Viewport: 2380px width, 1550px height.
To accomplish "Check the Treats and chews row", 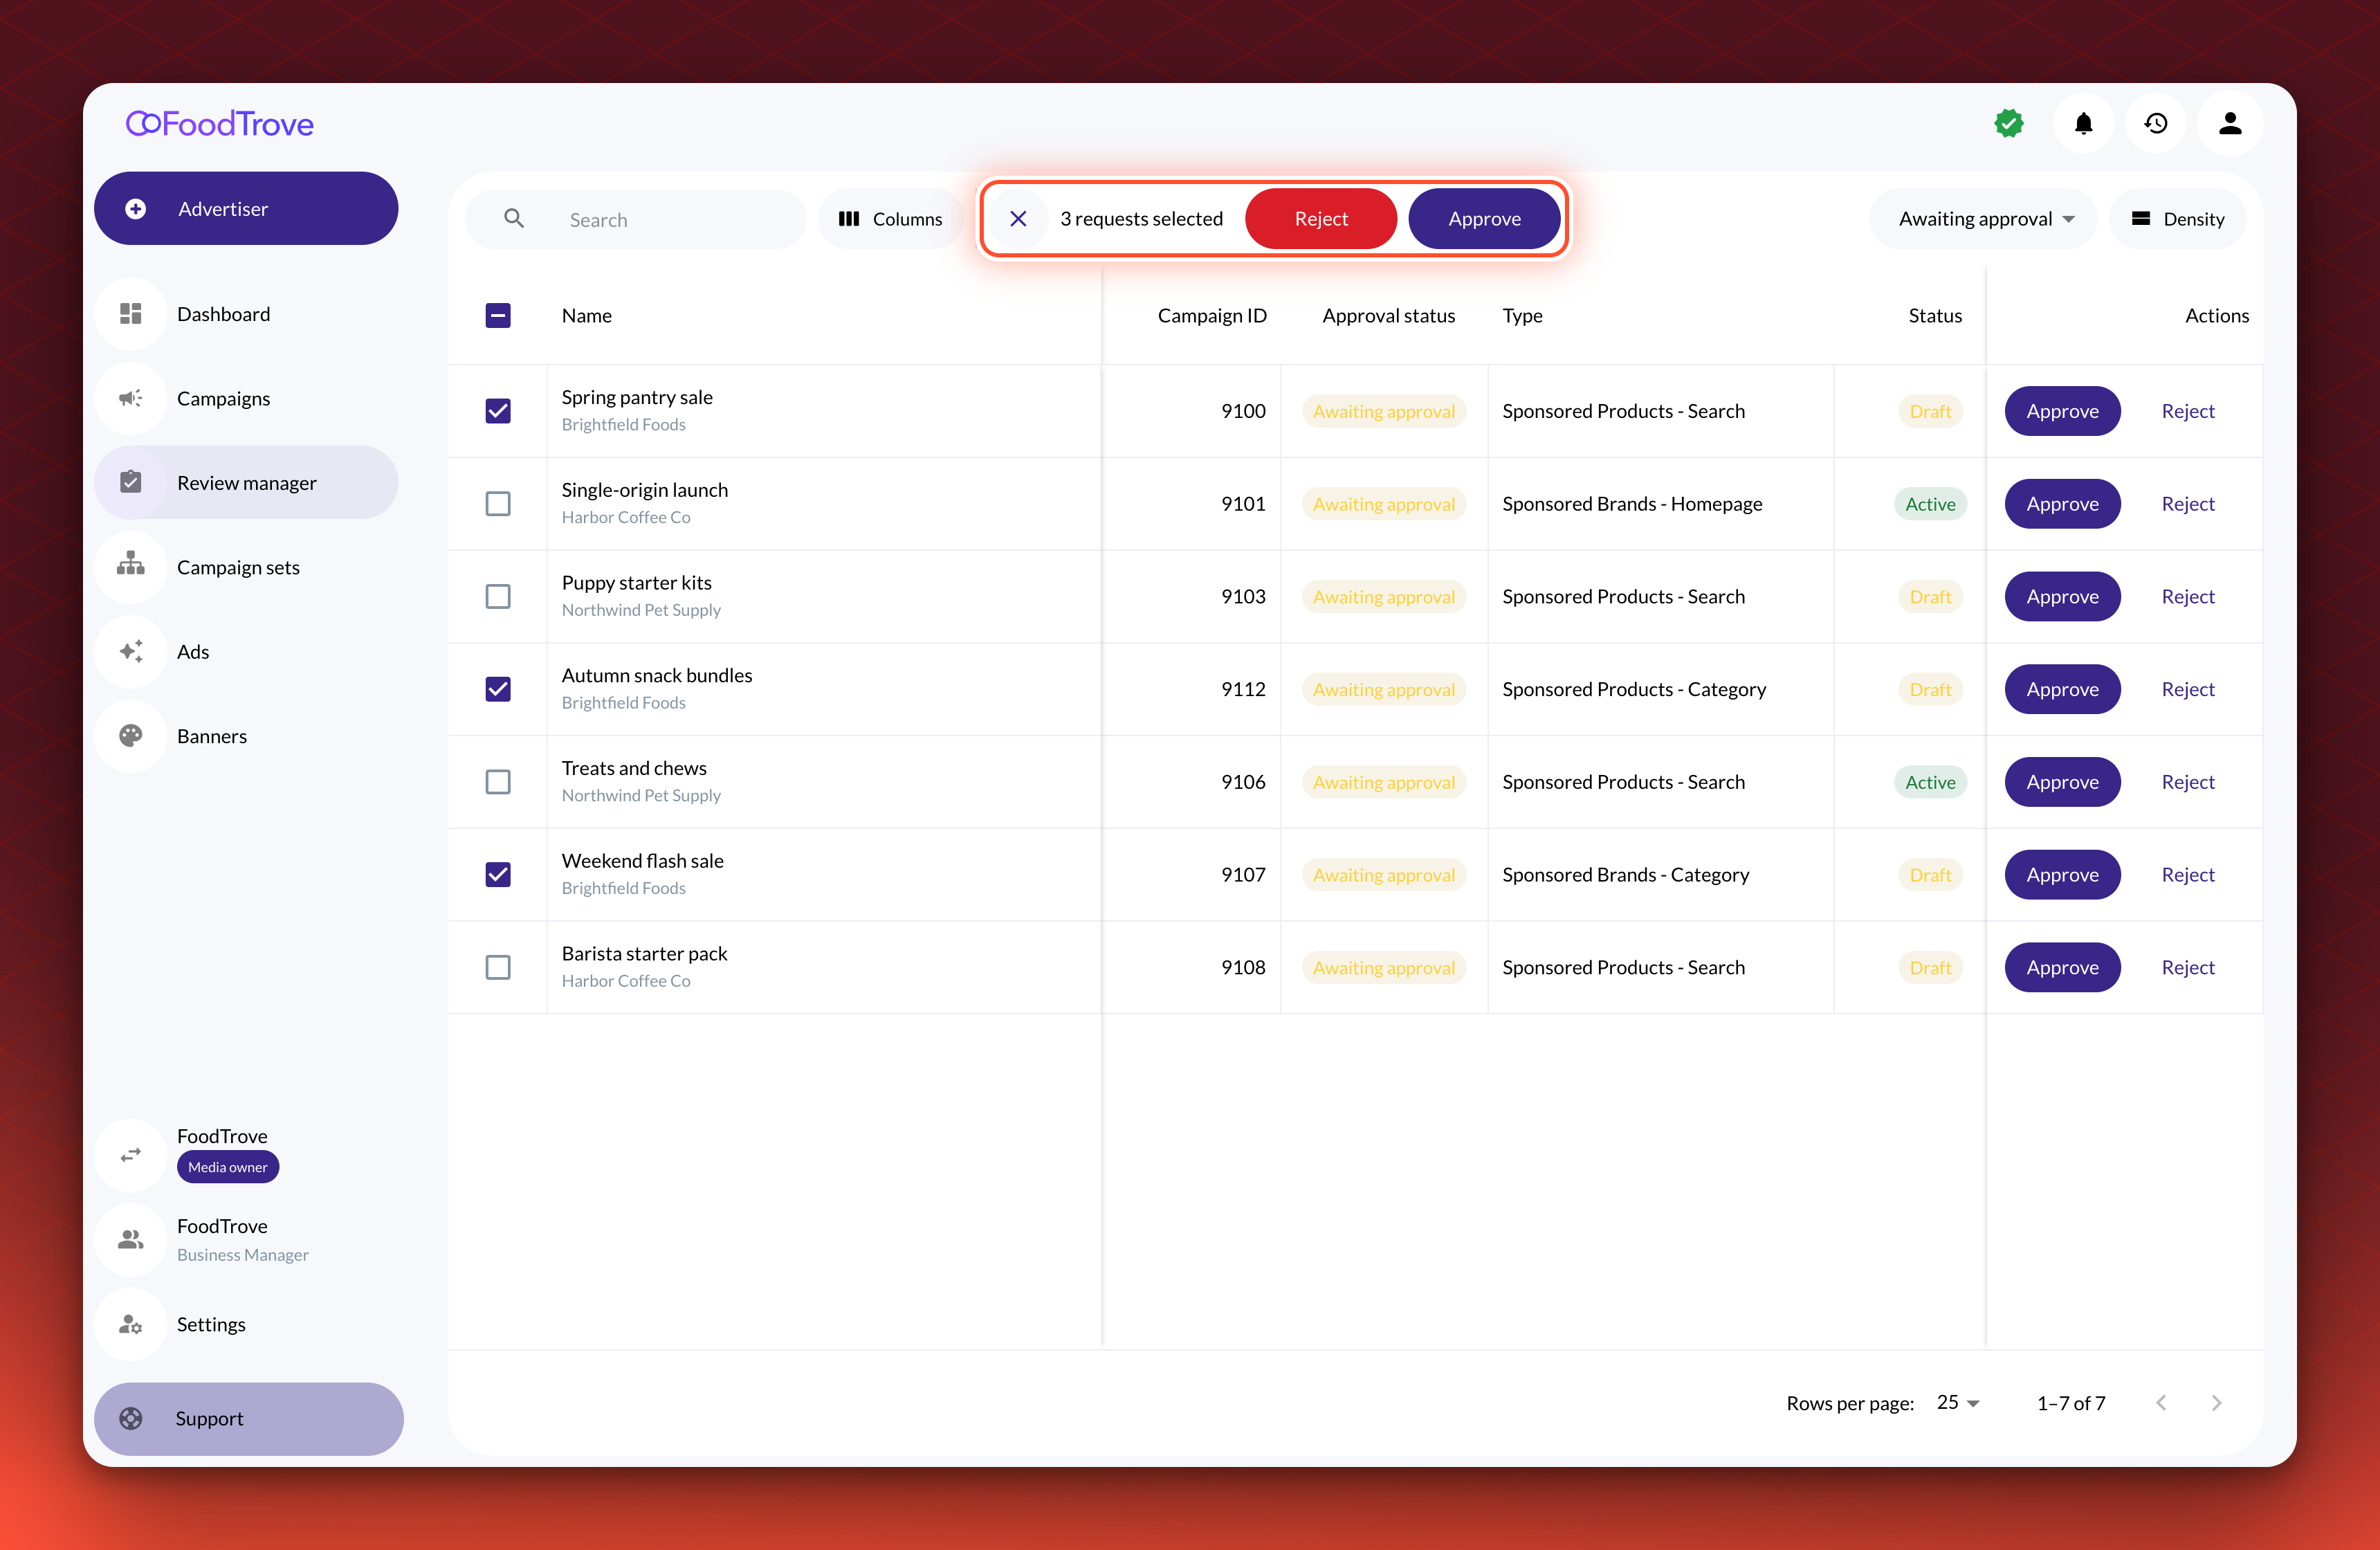I will point(498,781).
